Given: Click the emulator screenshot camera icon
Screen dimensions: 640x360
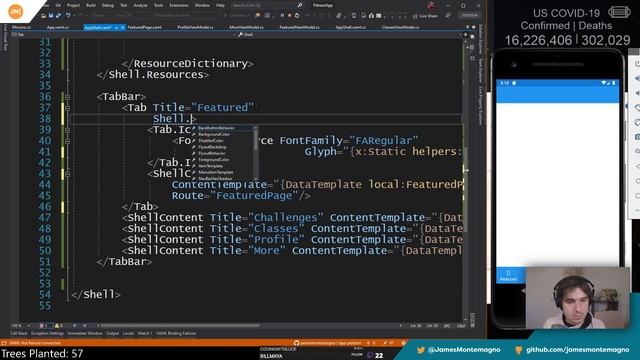Looking at the screenshot, I should tap(637, 137).
